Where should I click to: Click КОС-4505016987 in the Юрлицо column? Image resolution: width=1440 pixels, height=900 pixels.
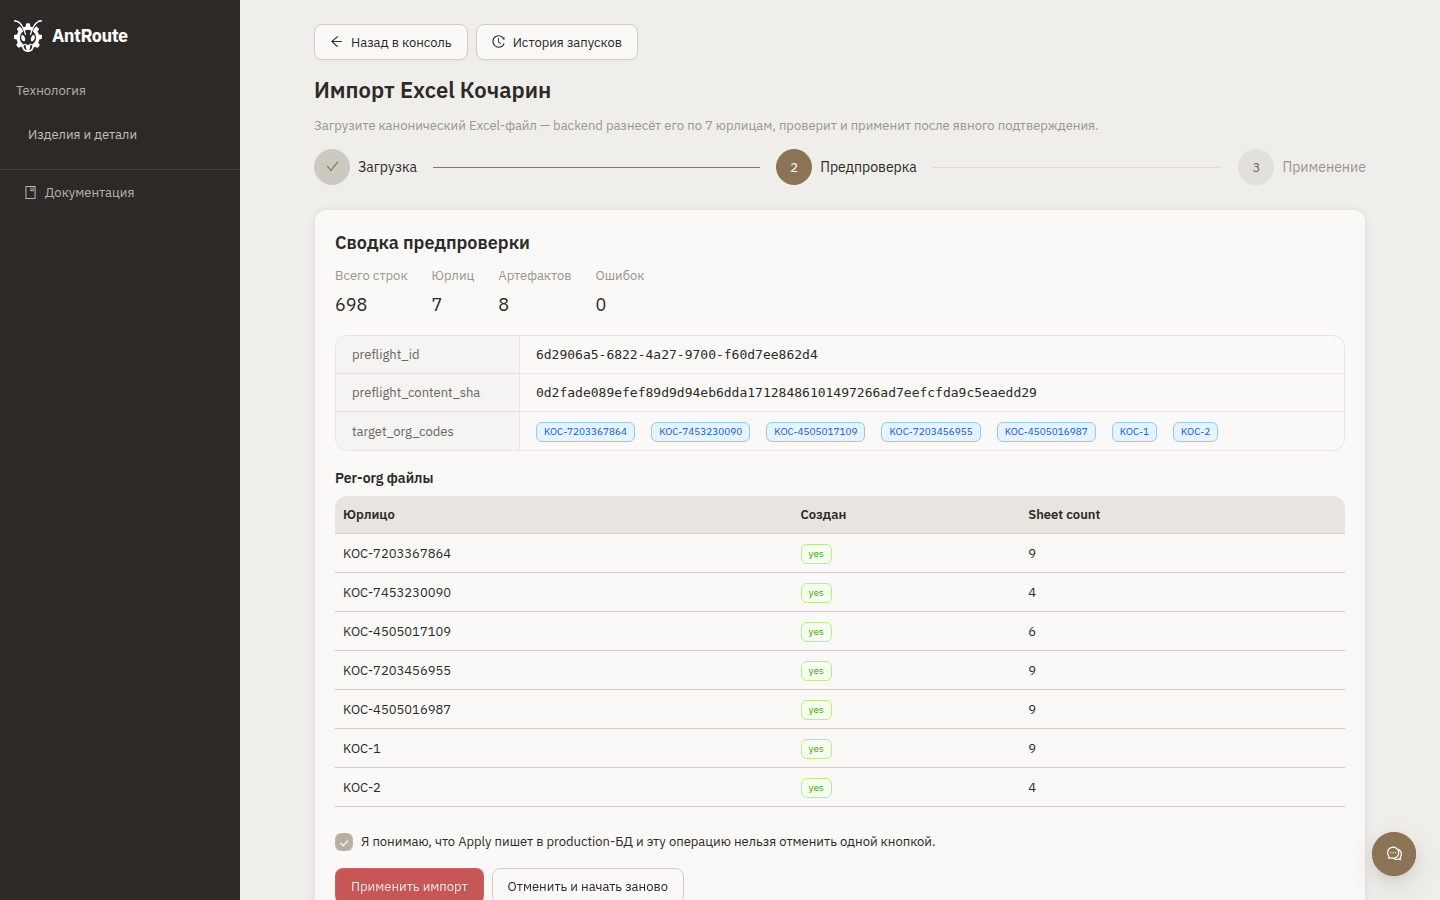click(x=397, y=710)
